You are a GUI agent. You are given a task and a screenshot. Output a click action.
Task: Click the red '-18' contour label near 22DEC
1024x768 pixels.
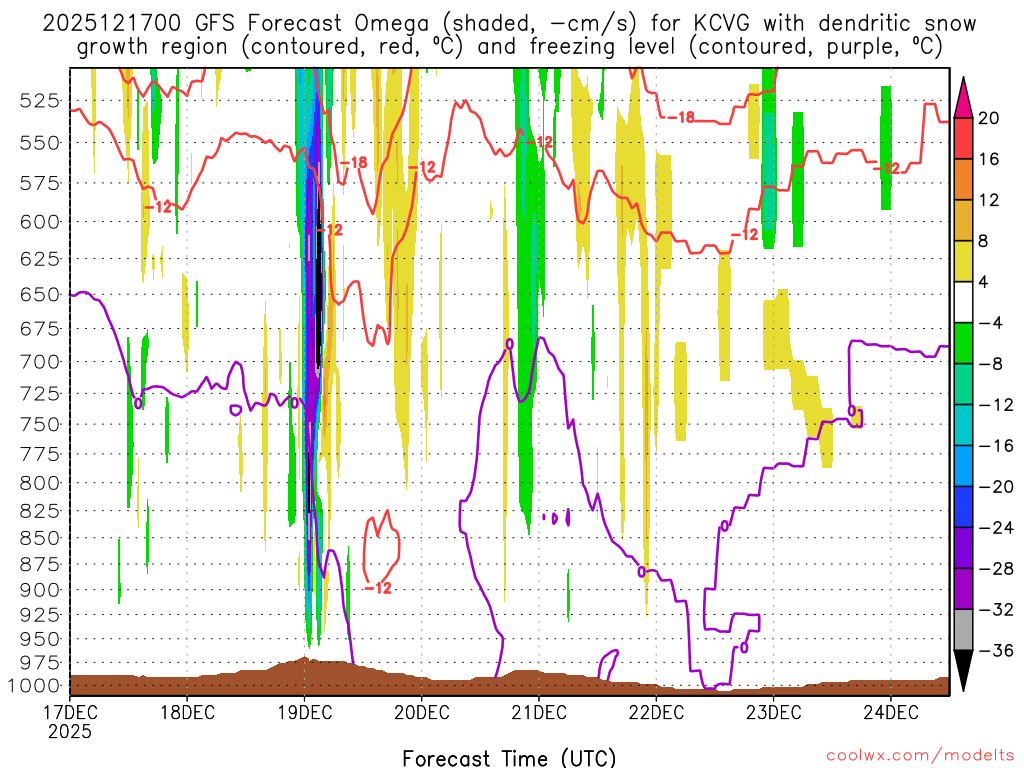pos(680,118)
